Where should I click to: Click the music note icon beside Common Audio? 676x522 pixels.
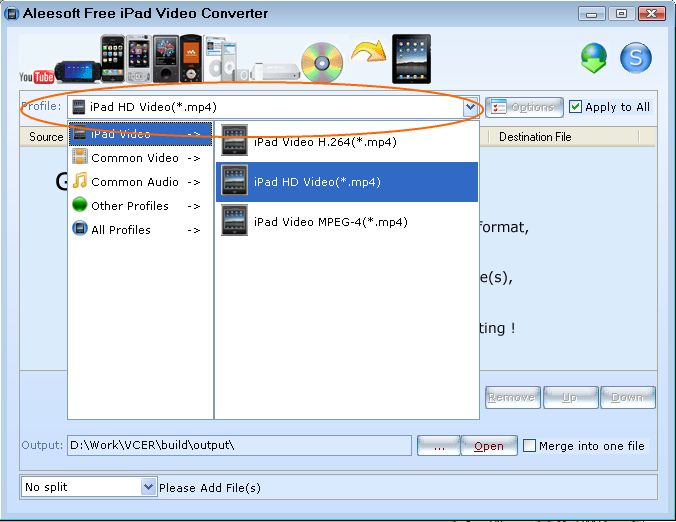[80, 181]
